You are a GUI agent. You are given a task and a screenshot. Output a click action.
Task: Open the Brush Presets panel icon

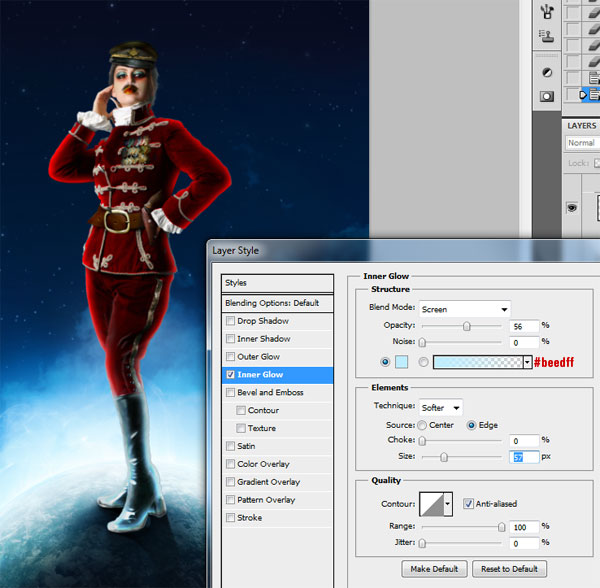click(x=547, y=11)
